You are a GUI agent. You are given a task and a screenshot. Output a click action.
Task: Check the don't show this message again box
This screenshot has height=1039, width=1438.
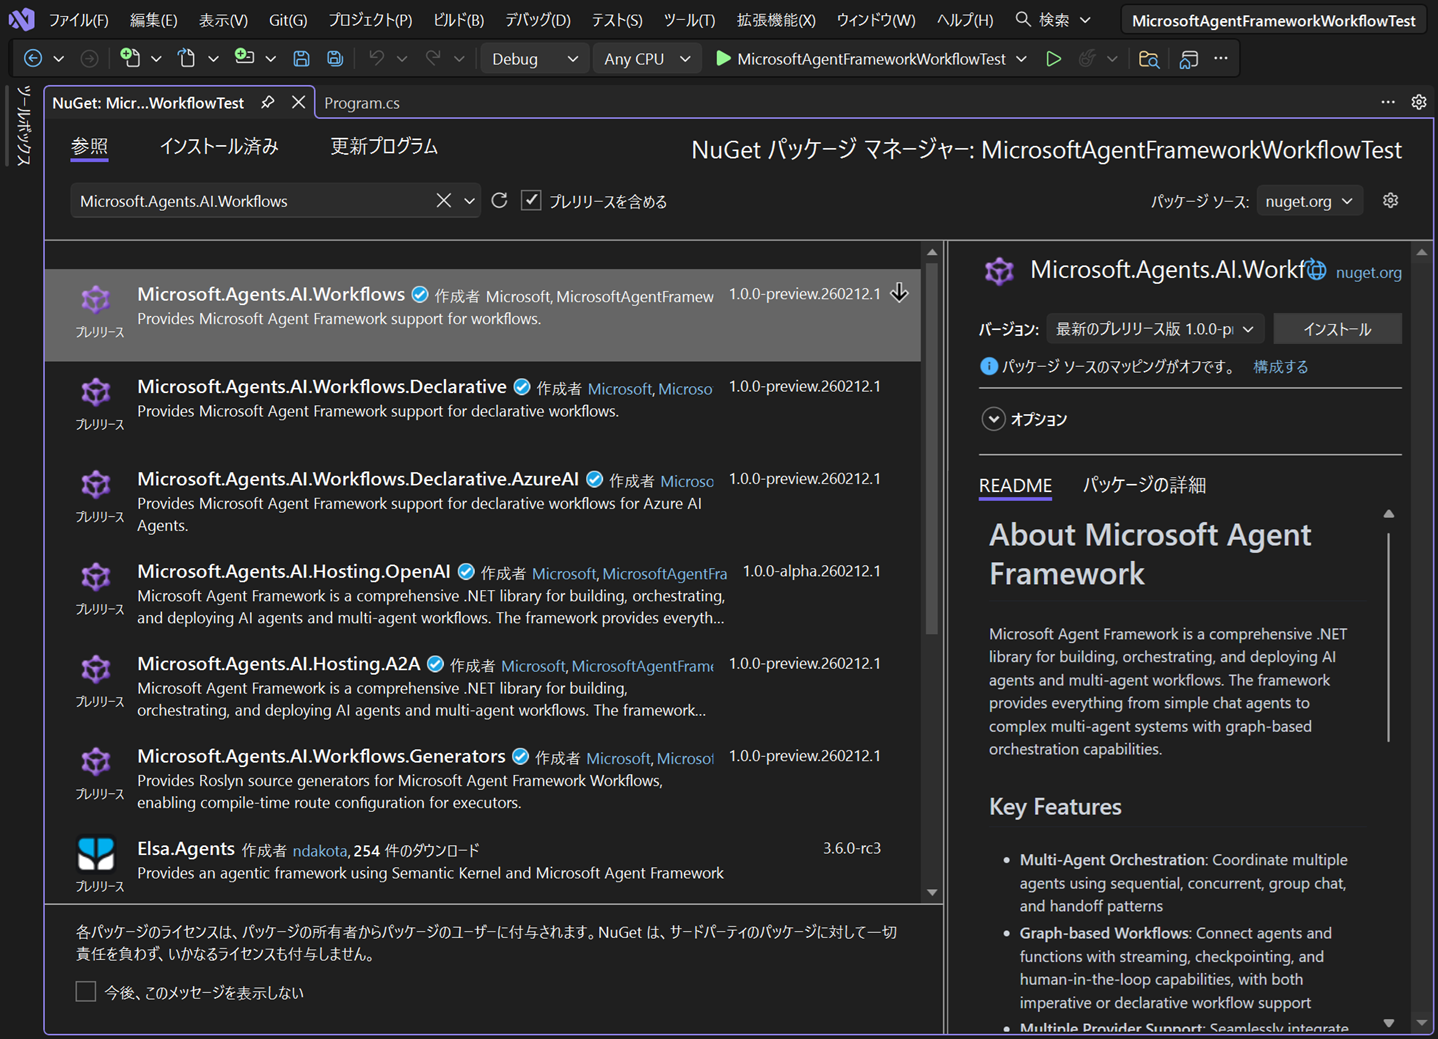(x=86, y=992)
